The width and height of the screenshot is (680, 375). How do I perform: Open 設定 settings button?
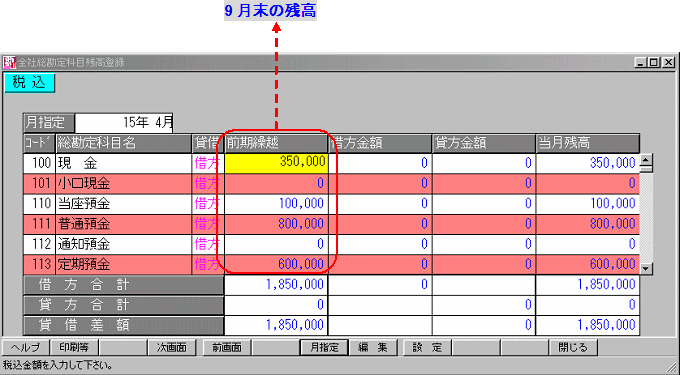point(427,347)
